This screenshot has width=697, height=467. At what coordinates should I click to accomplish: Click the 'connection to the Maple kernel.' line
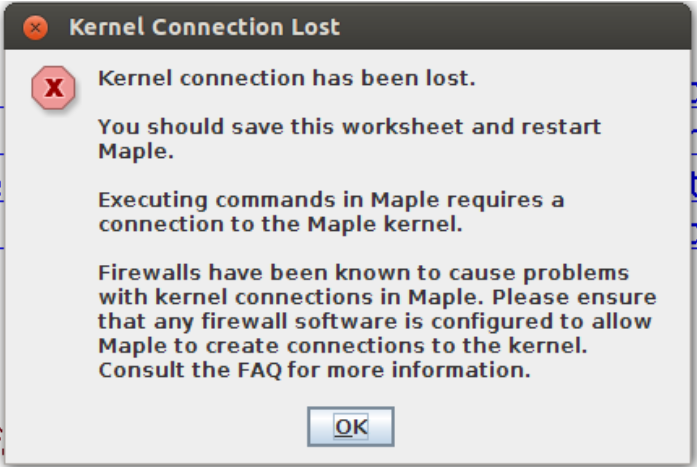[x=280, y=224]
